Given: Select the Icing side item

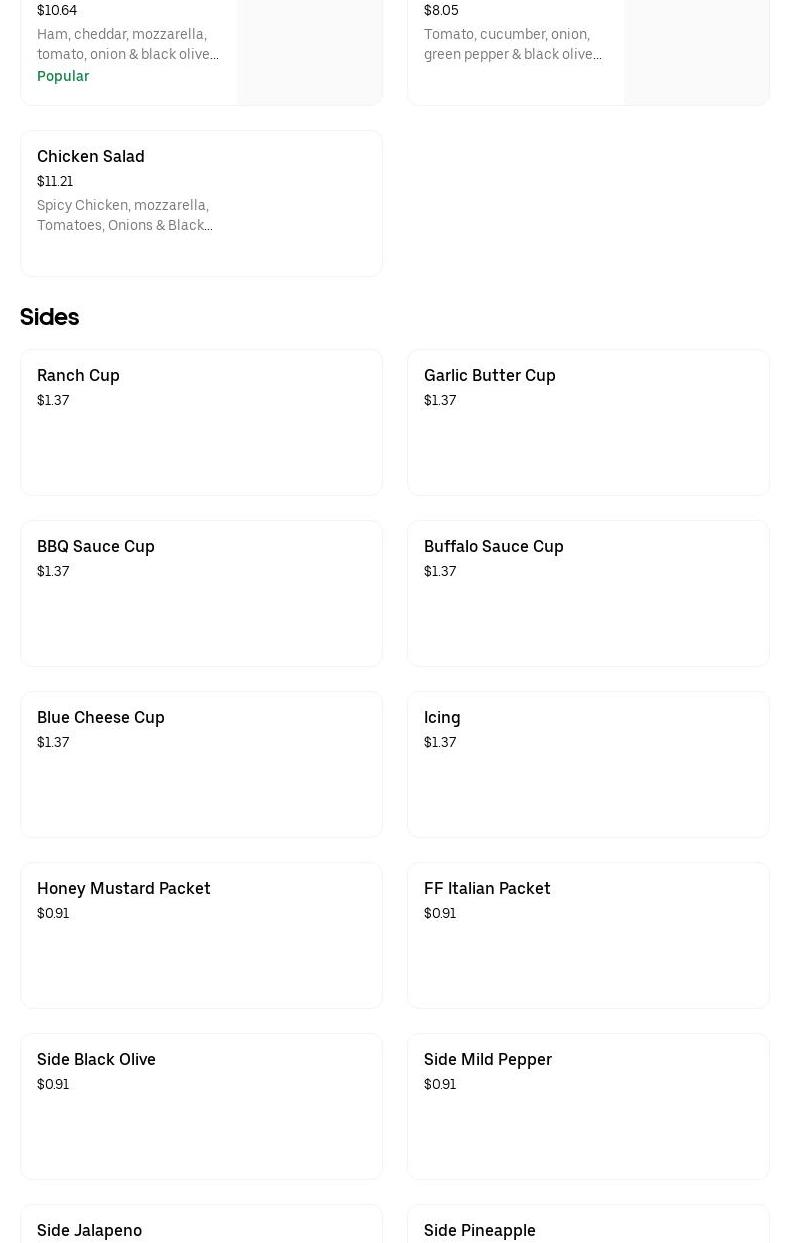Looking at the screenshot, I should (588, 764).
